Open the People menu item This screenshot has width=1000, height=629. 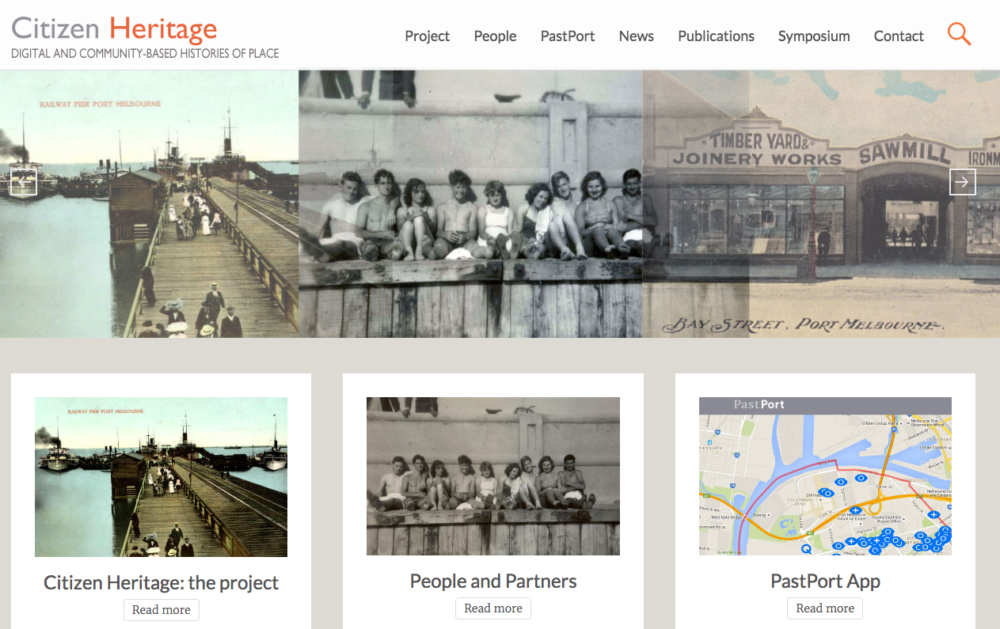(495, 36)
